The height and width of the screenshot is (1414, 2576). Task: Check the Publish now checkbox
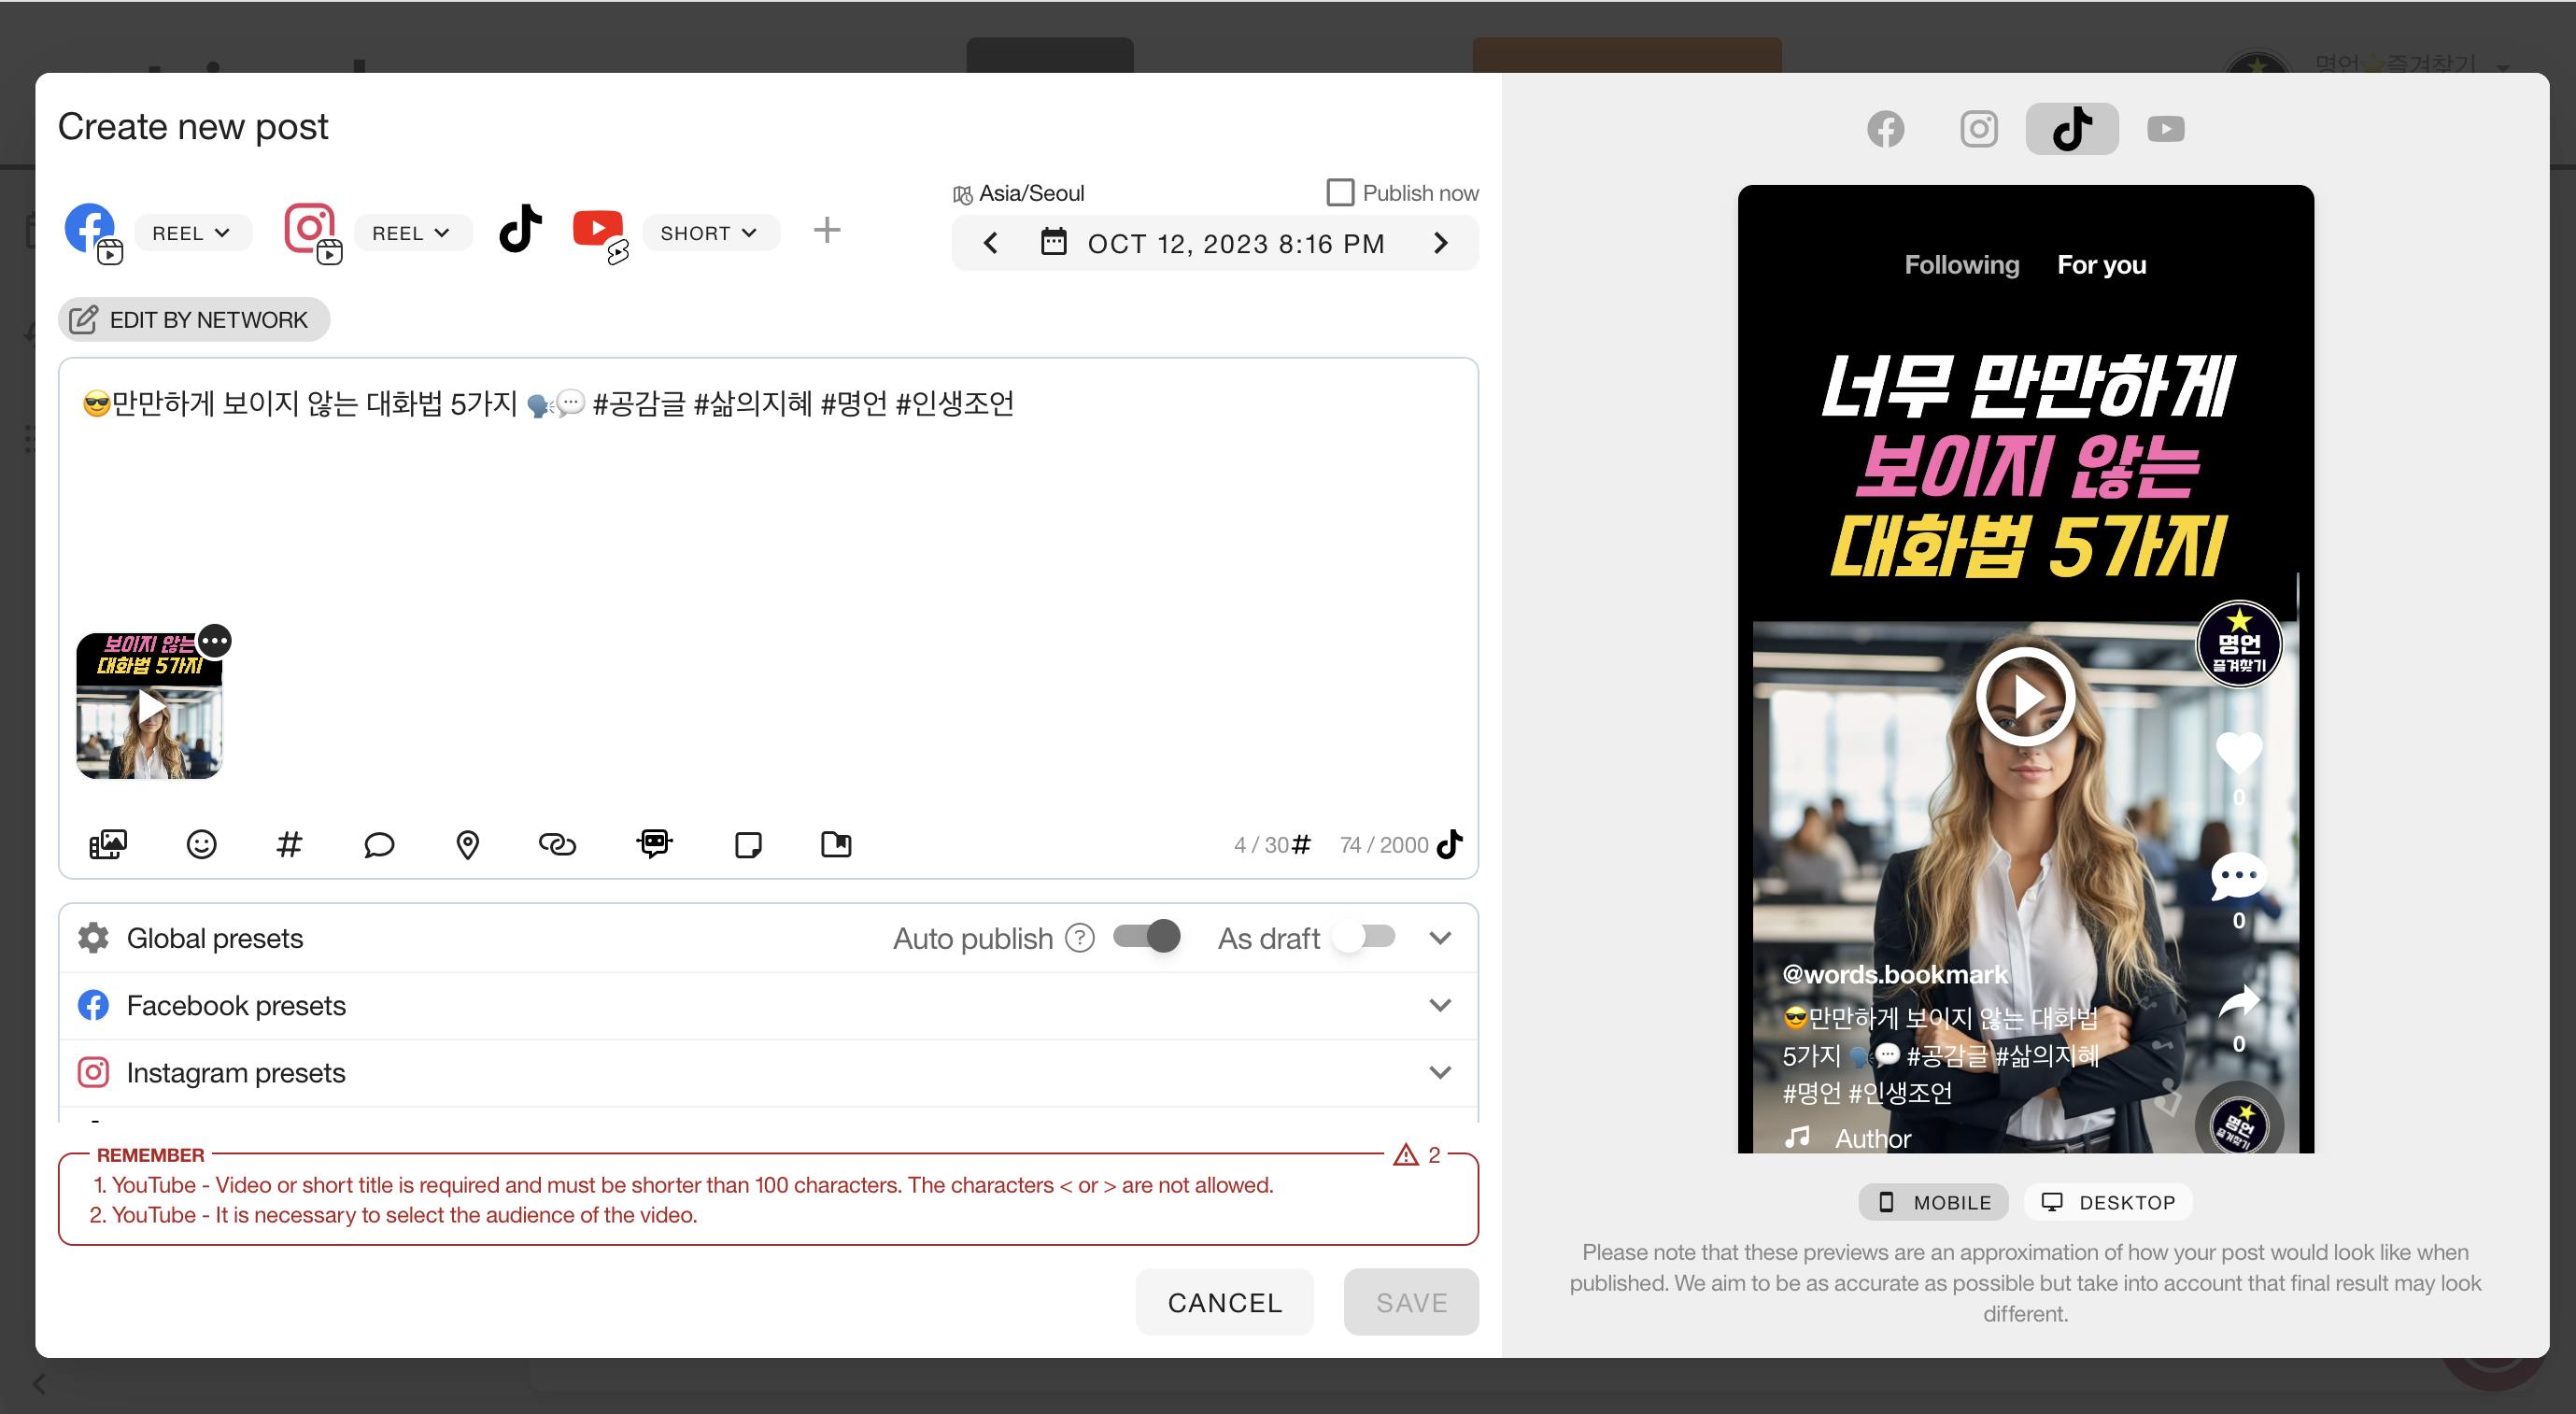pyautogui.click(x=1339, y=192)
